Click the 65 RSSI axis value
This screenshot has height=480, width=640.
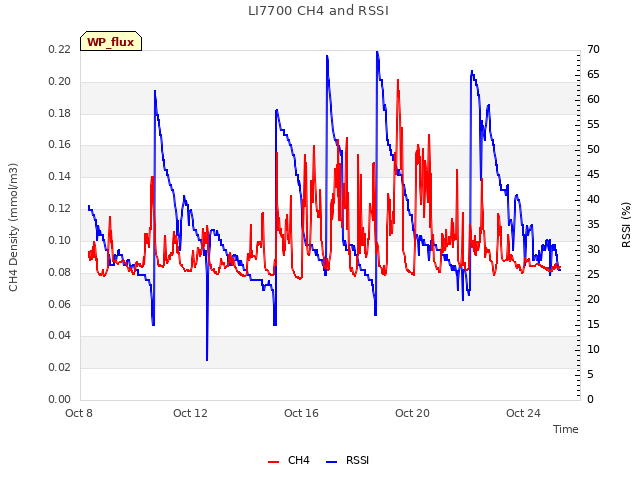[x=593, y=75]
